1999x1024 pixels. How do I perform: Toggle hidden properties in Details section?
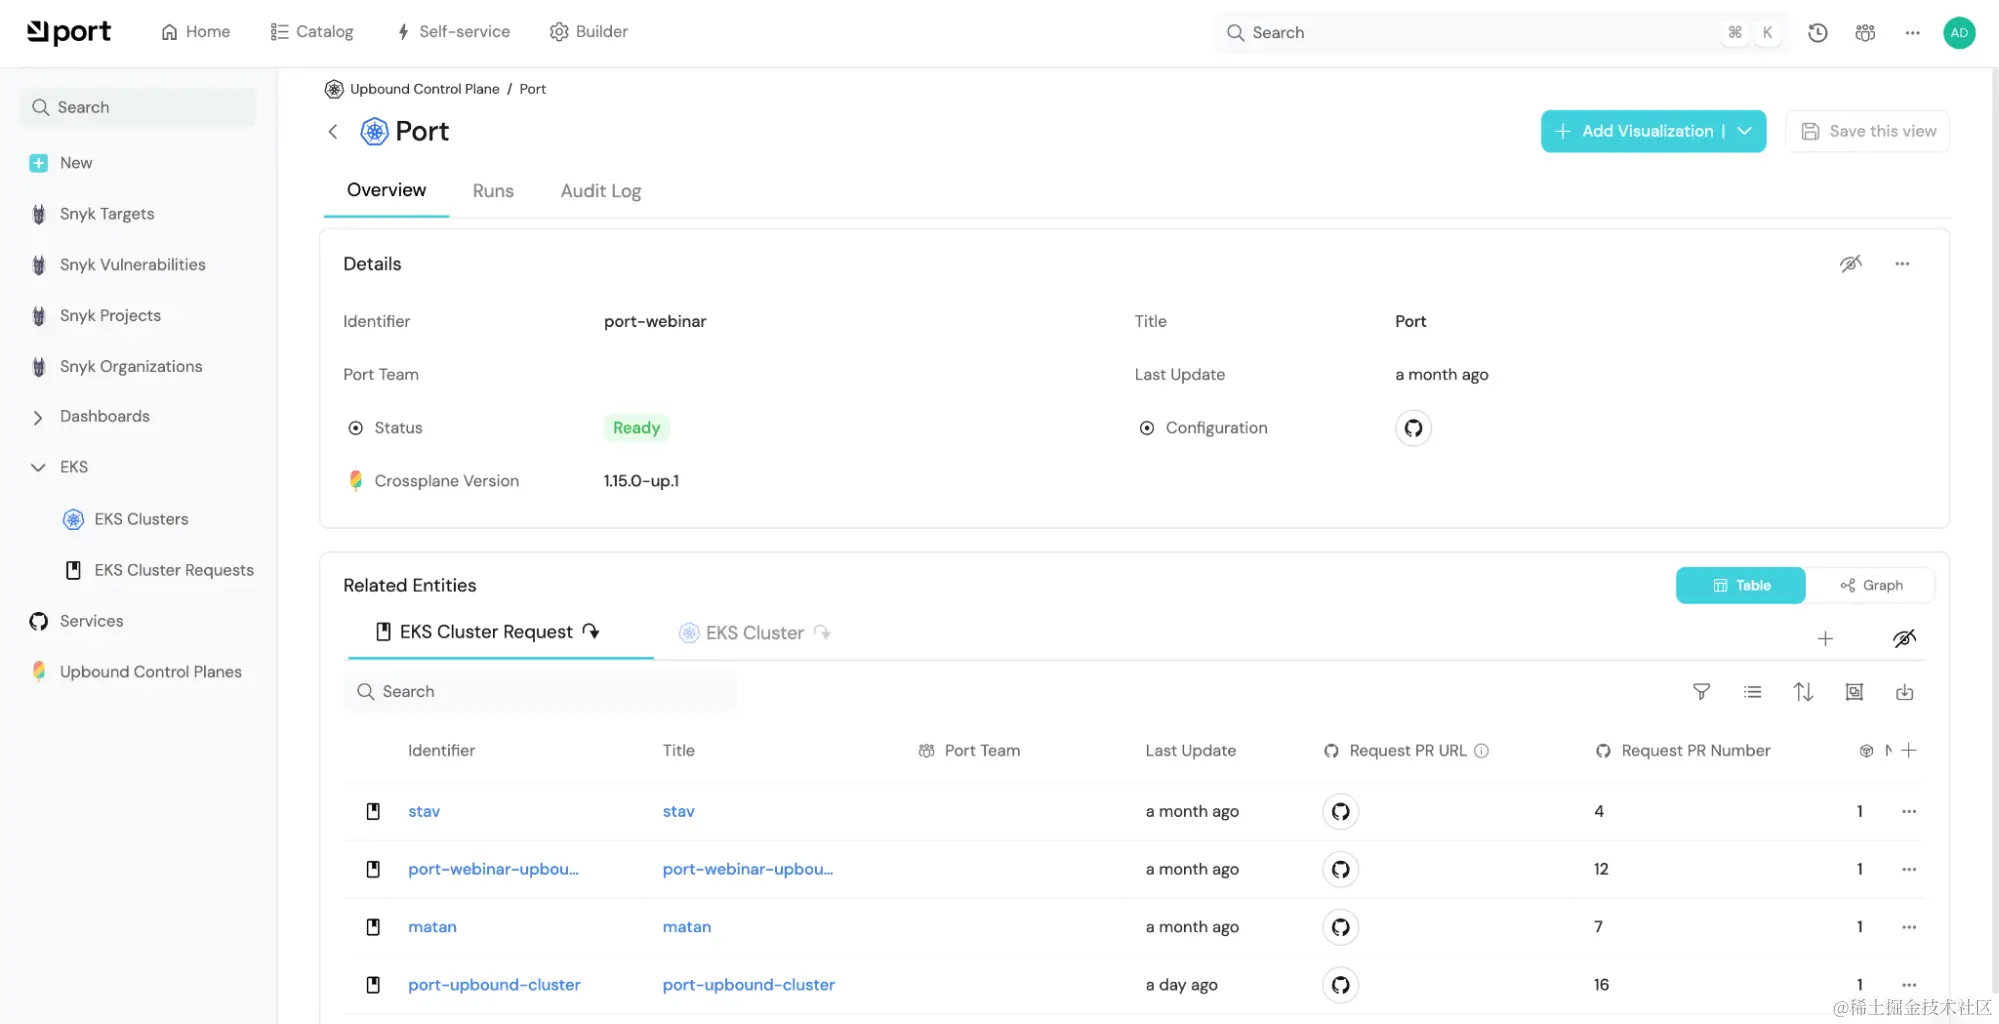pyautogui.click(x=1851, y=264)
